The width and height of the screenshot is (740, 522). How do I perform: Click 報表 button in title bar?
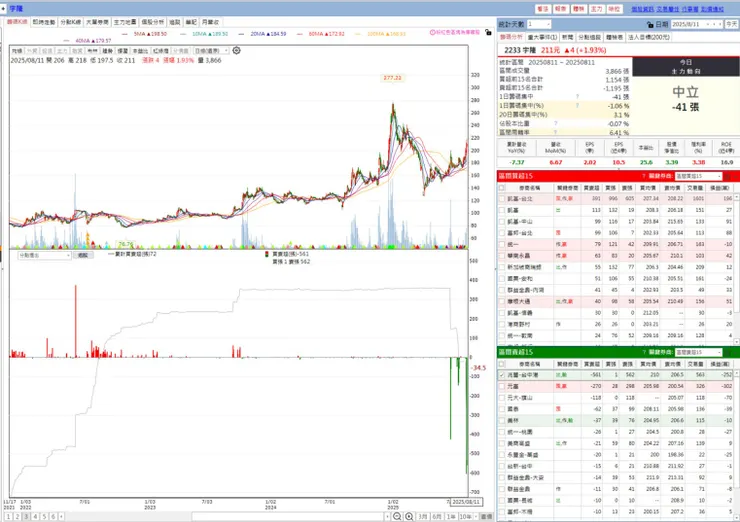561,9
